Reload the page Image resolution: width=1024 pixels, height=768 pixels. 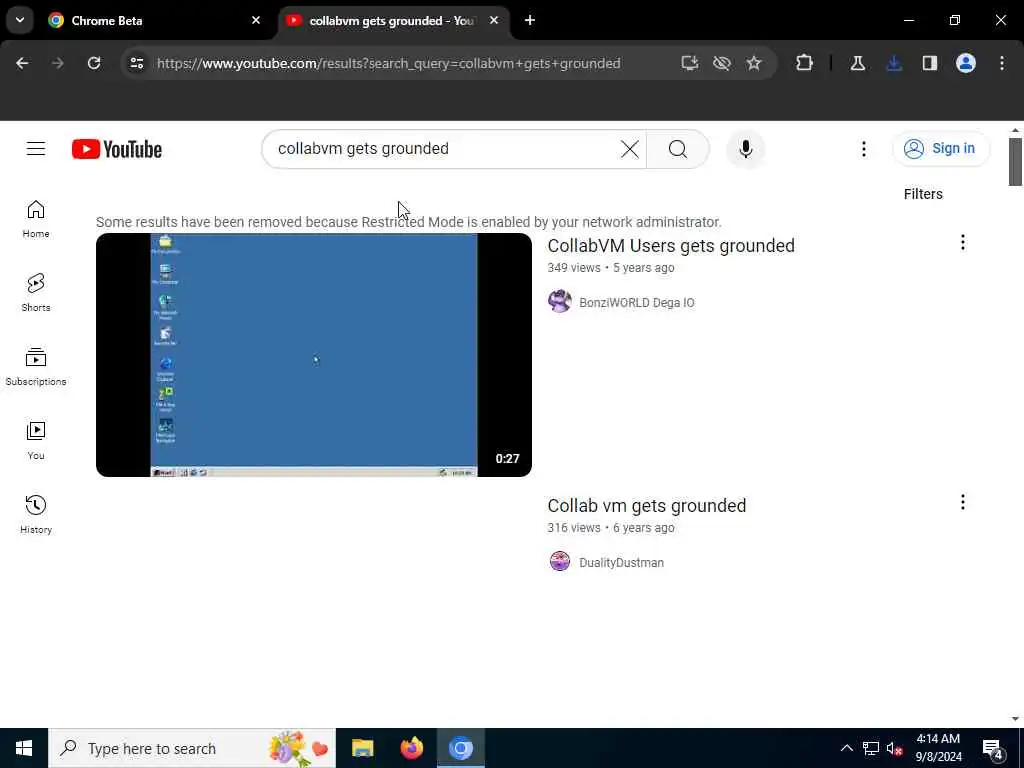pos(94,63)
